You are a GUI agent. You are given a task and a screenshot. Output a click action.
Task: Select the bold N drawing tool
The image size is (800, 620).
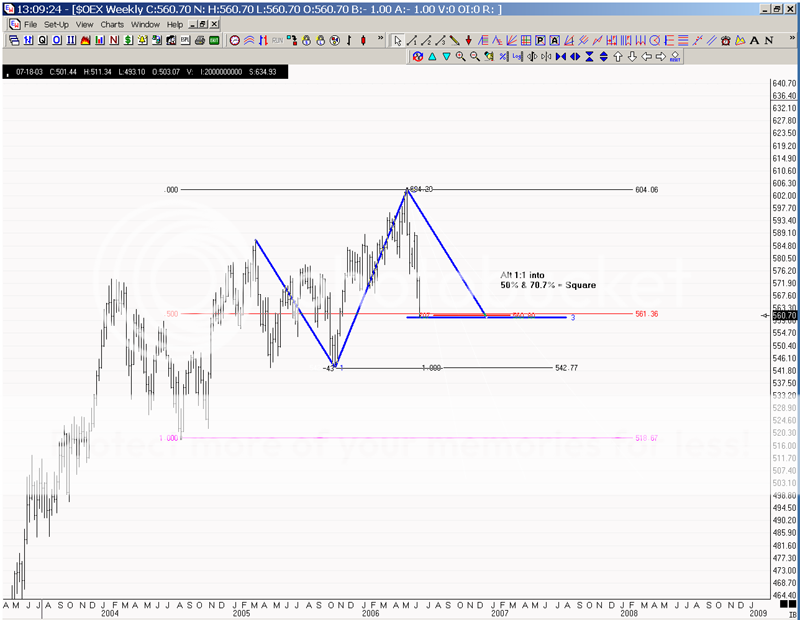[x=769, y=41]
